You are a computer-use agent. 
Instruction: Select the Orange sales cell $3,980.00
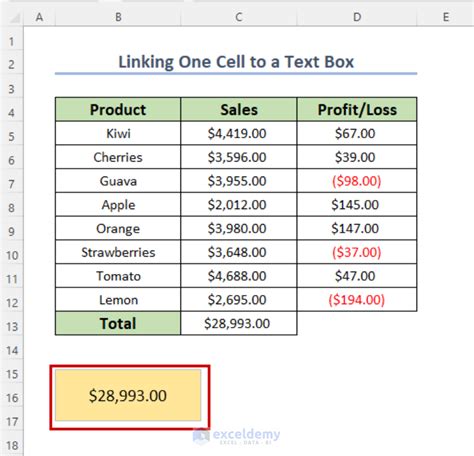[239, 228]
